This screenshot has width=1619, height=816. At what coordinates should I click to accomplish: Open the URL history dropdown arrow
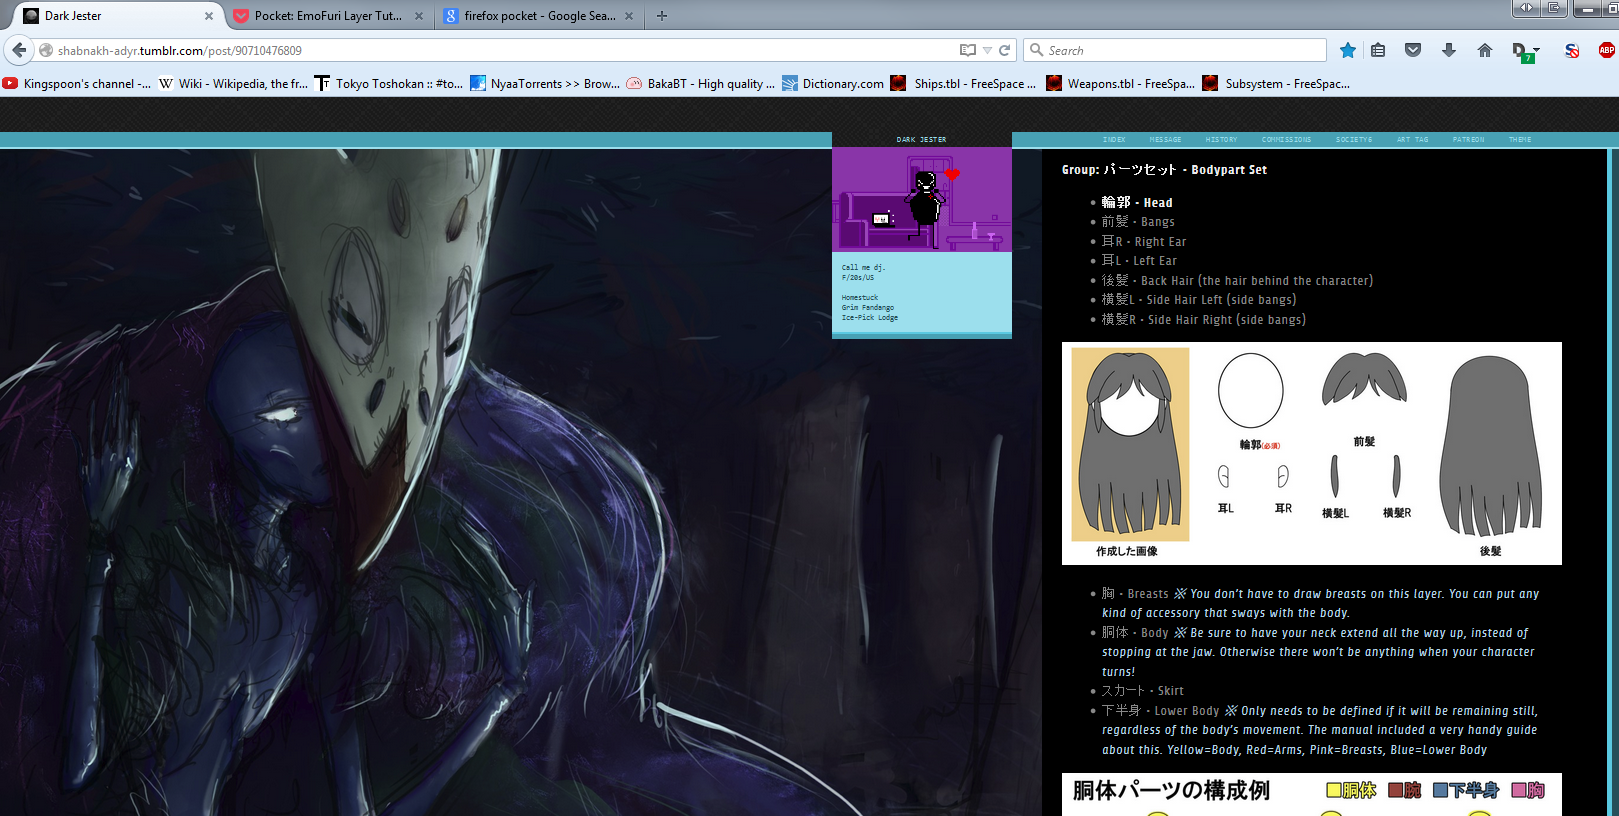987,50
